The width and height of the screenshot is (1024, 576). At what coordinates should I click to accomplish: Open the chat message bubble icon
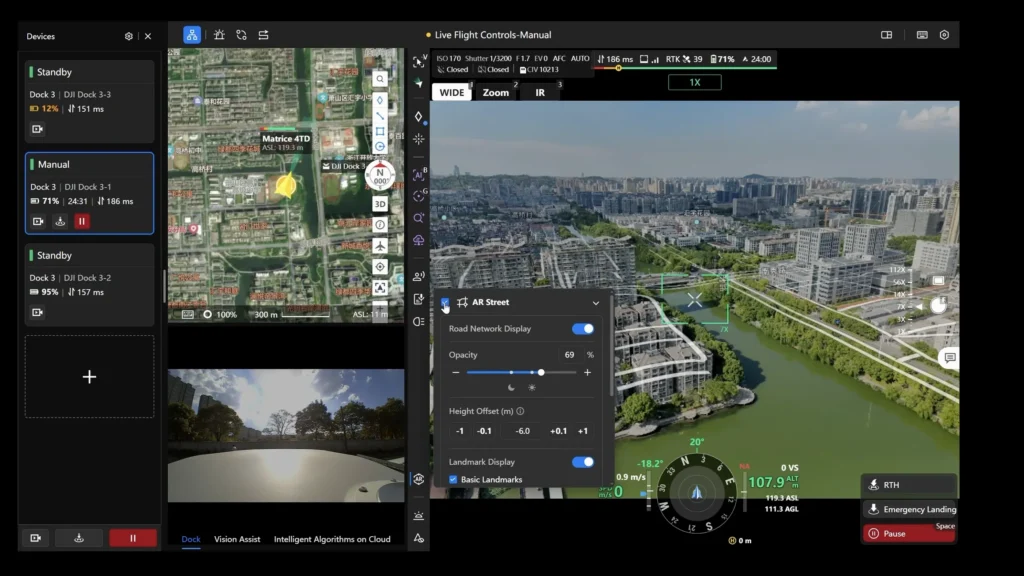[x=949, y=357]
